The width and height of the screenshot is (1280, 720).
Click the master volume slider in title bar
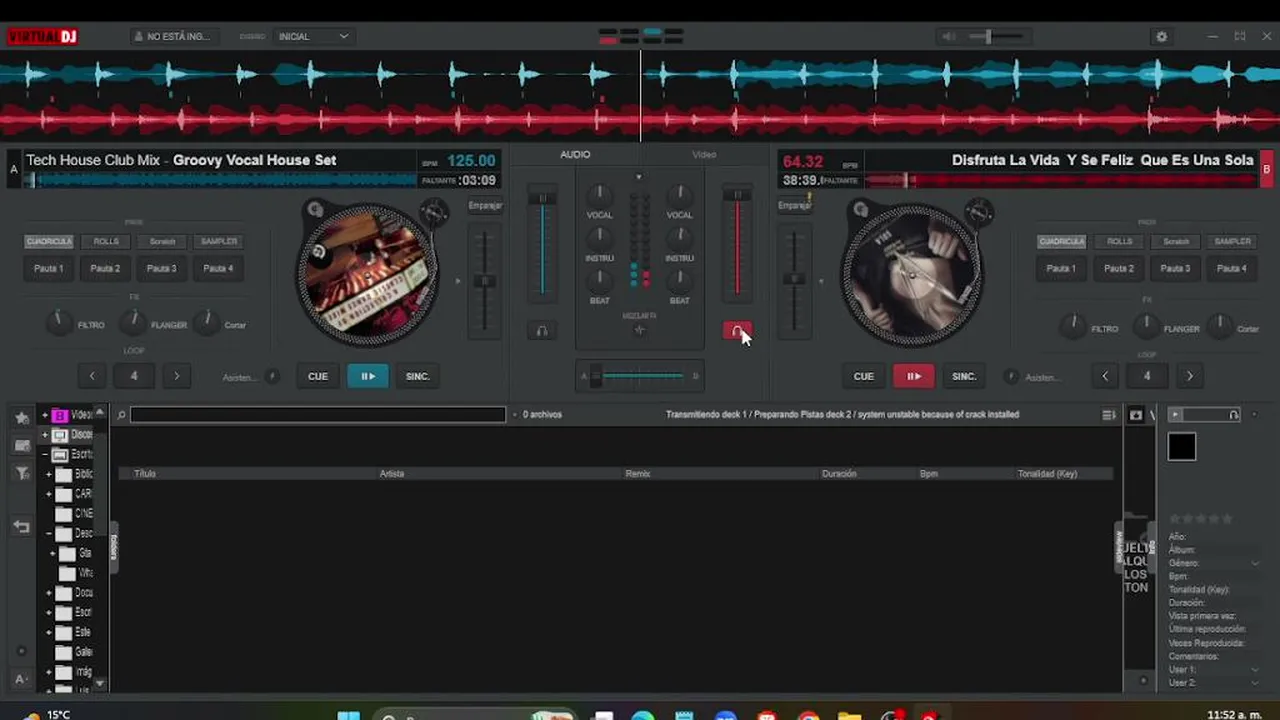[x=995, y=37]
